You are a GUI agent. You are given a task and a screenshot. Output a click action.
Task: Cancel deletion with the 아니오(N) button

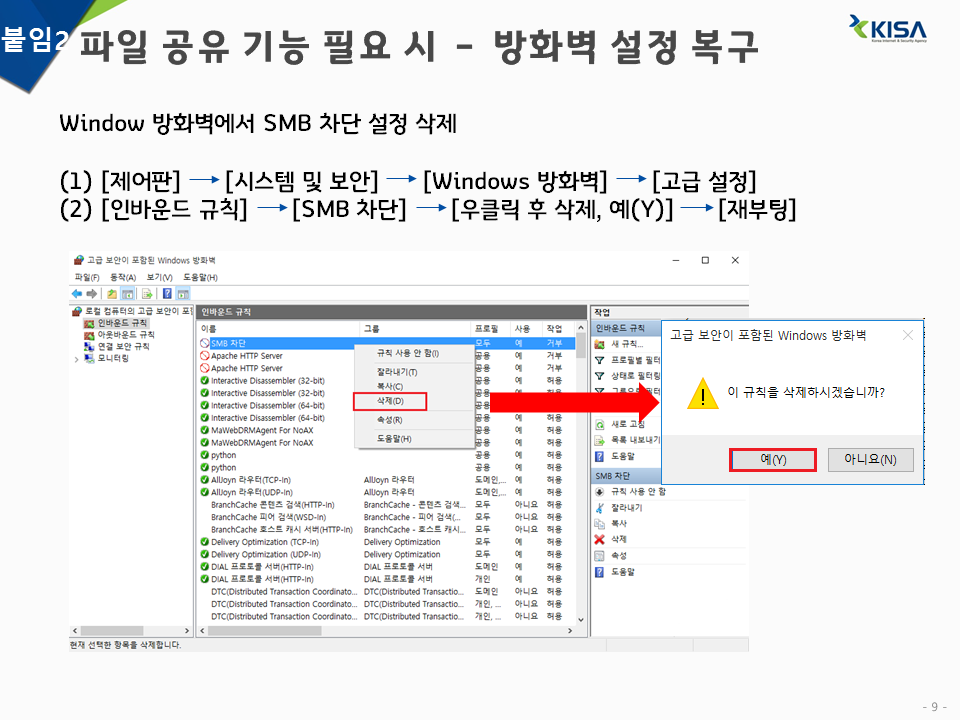tap(870, 460)
